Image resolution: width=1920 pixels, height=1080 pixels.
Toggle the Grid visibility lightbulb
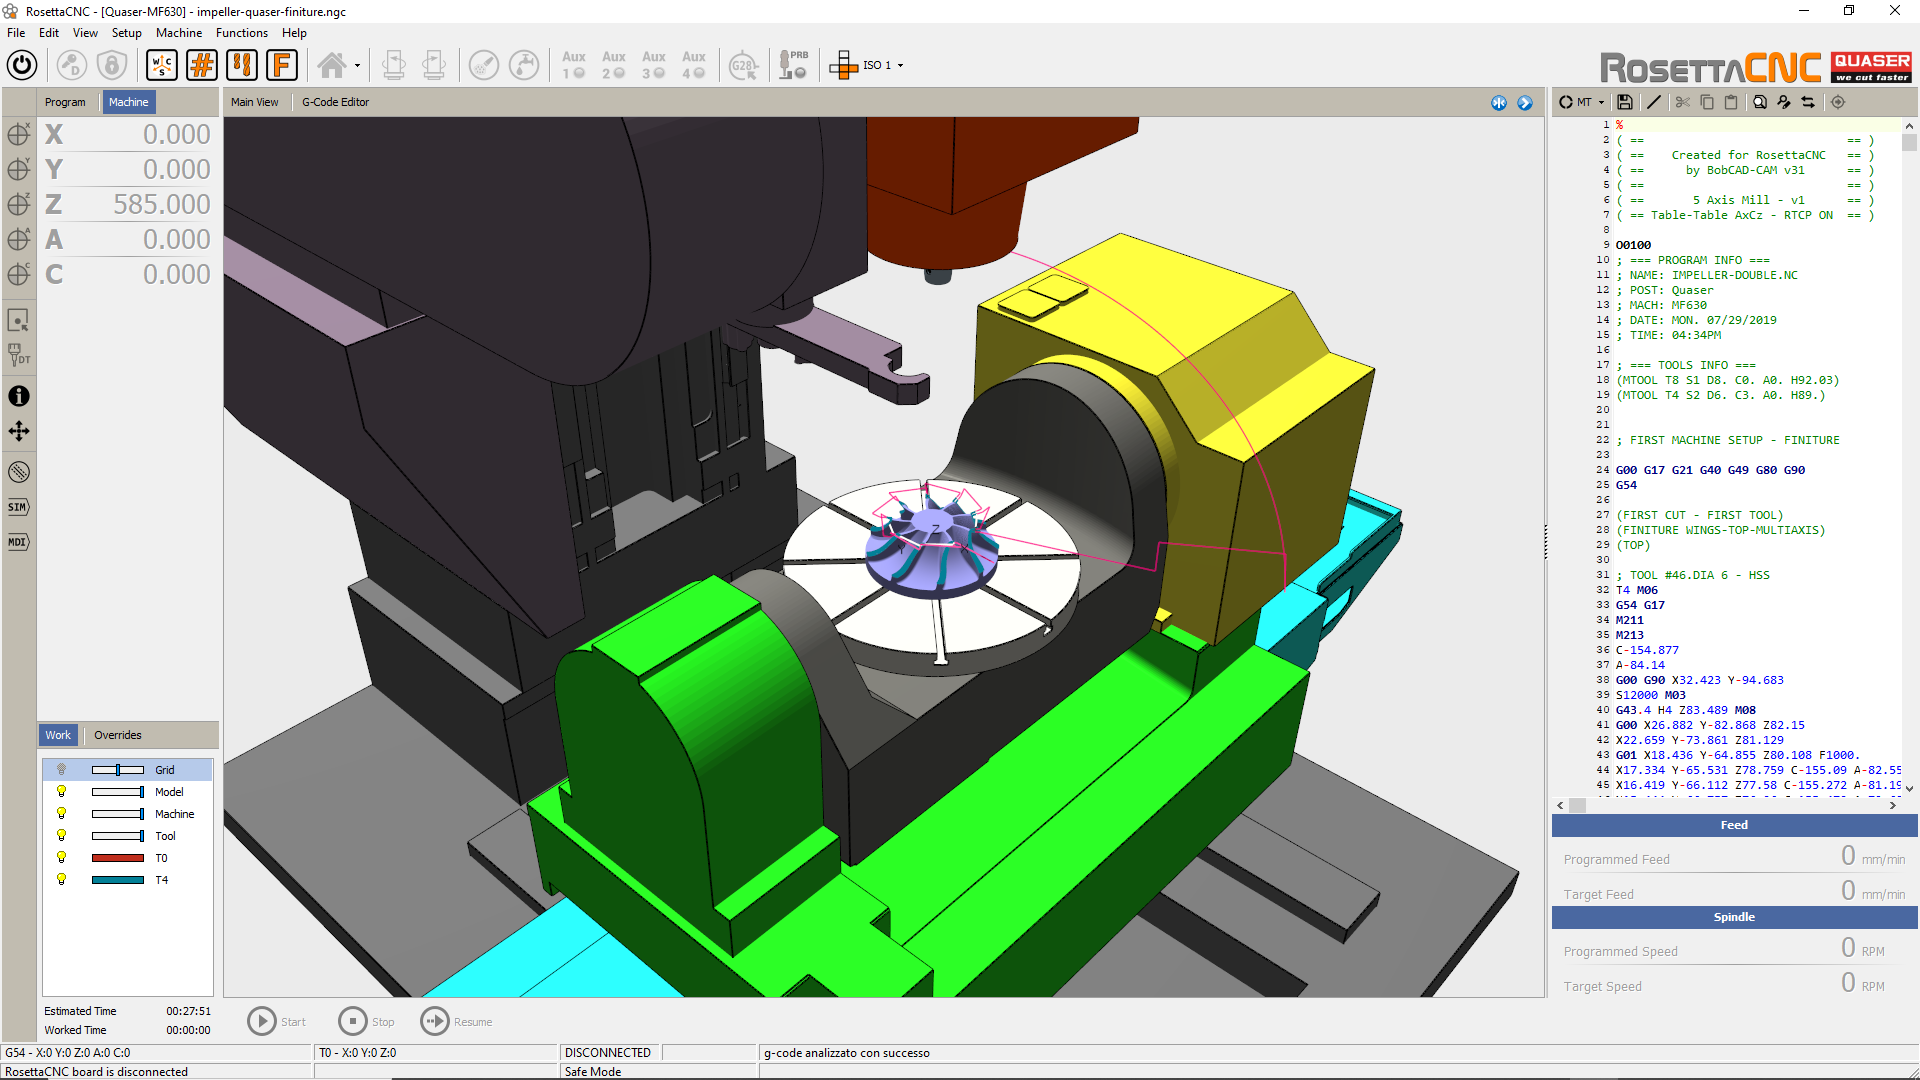click(x=61, y=770)
